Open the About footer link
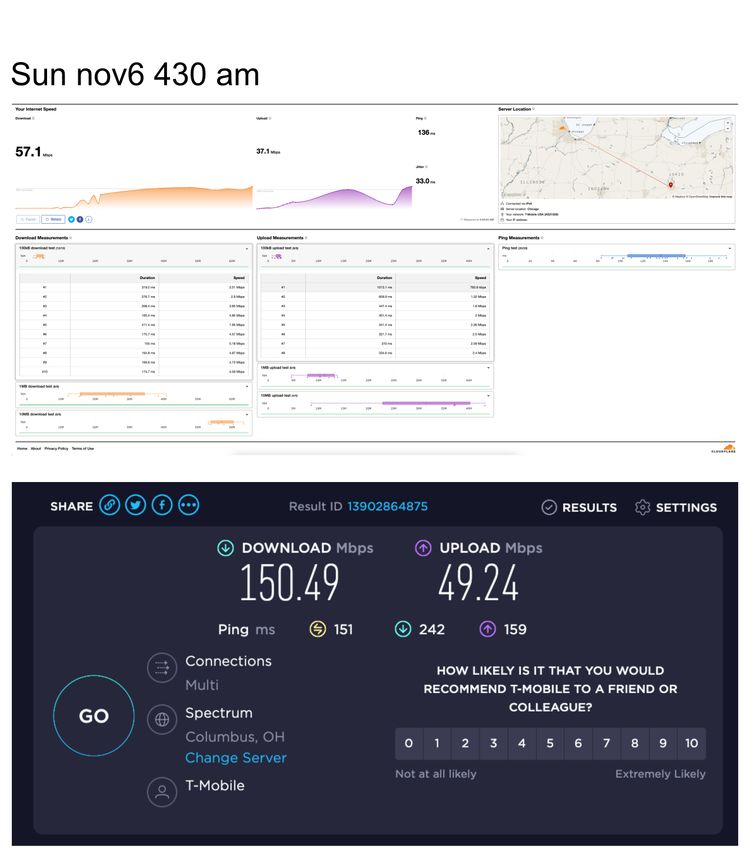 pyautogui.click(x=36, y=449)
